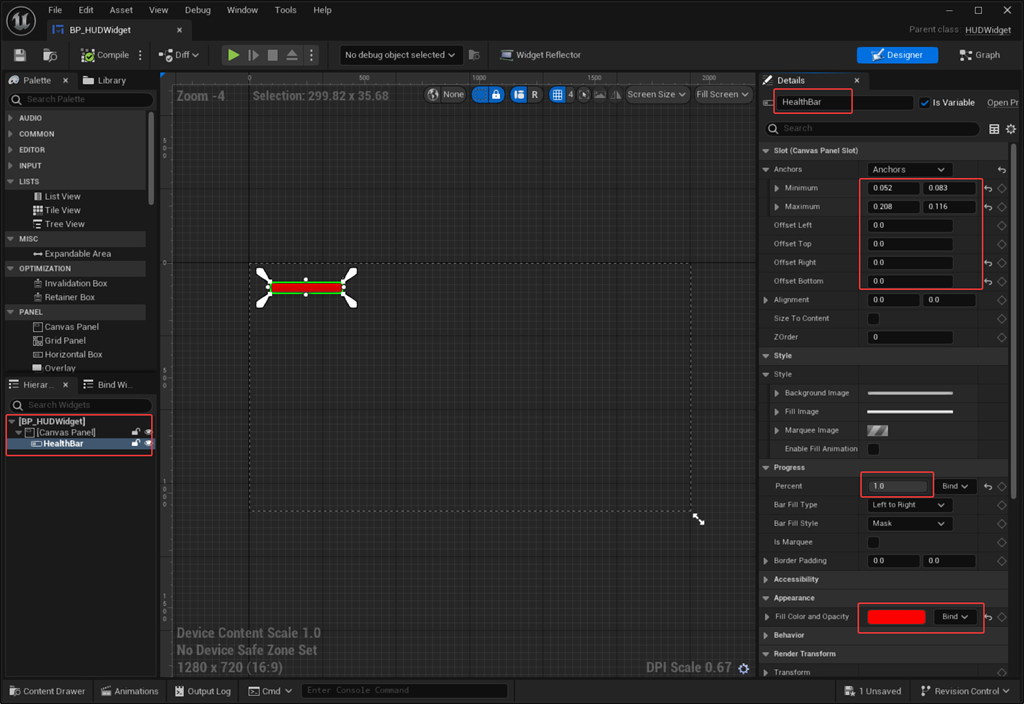
Task: Click the Browse to asset icon
Action: coord(50,55)
